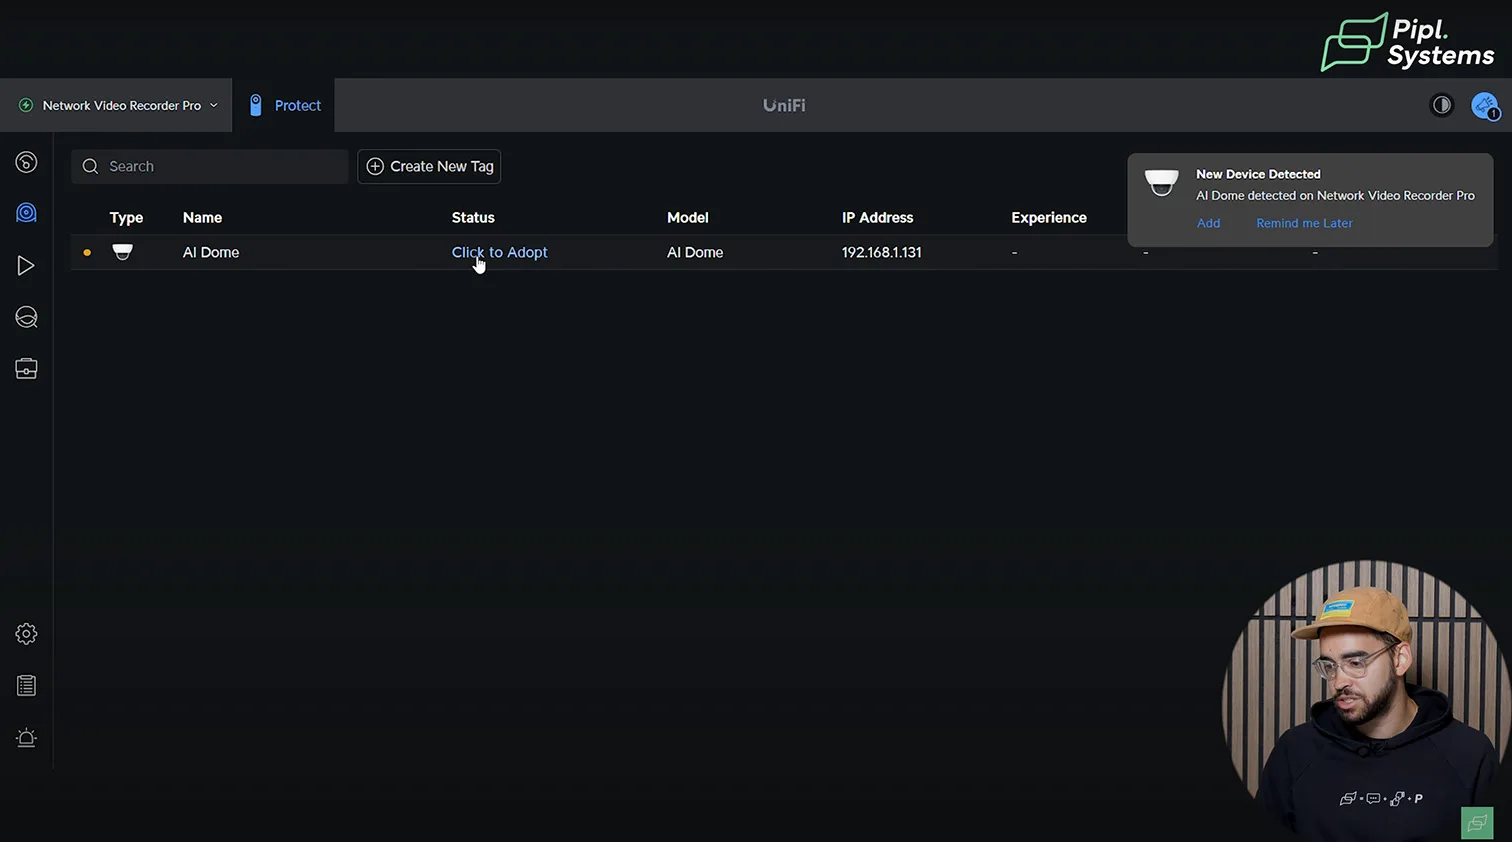Click the Create New Tag button

tap(429, 166)
